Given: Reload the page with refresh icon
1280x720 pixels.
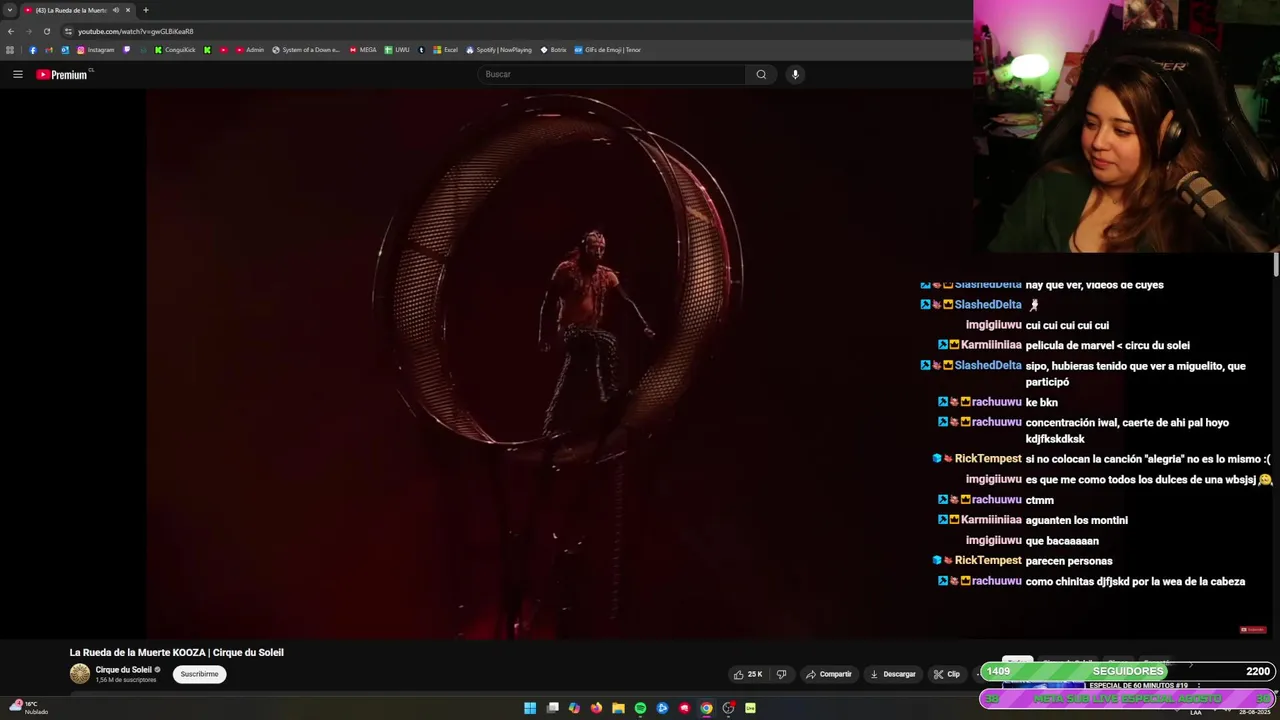Looking at the screenshot, I should pos(46,31).
